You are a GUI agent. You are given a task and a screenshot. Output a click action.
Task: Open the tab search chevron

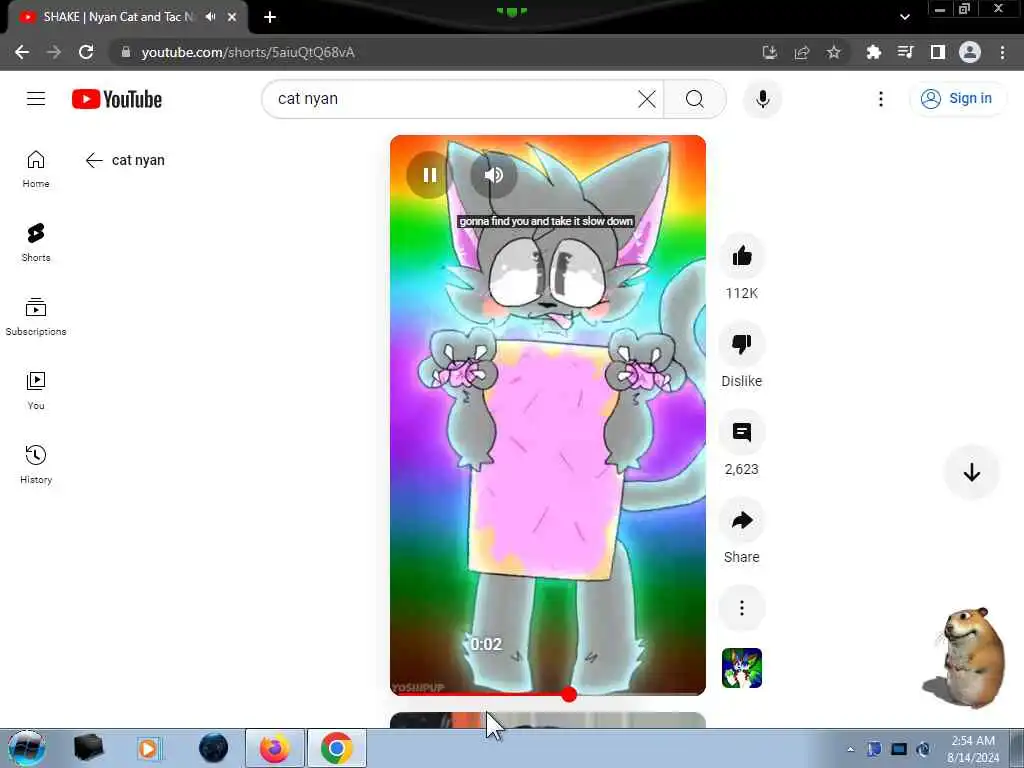(904, 17)
